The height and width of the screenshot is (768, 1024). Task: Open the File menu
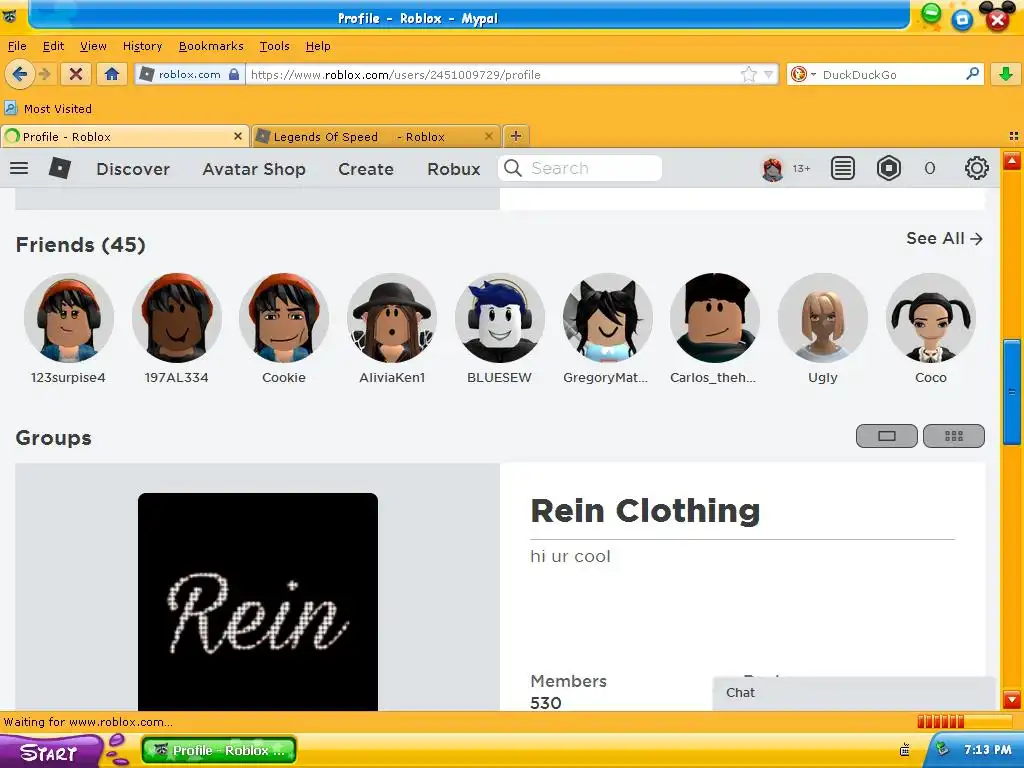[x=17, y=46]
